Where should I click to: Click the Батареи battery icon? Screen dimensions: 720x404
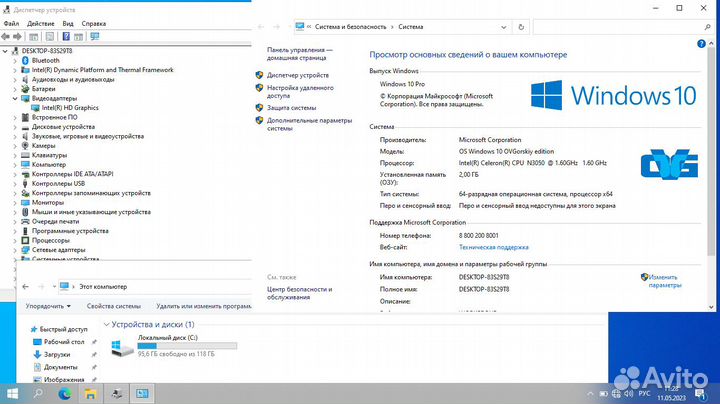coord(25,89)
